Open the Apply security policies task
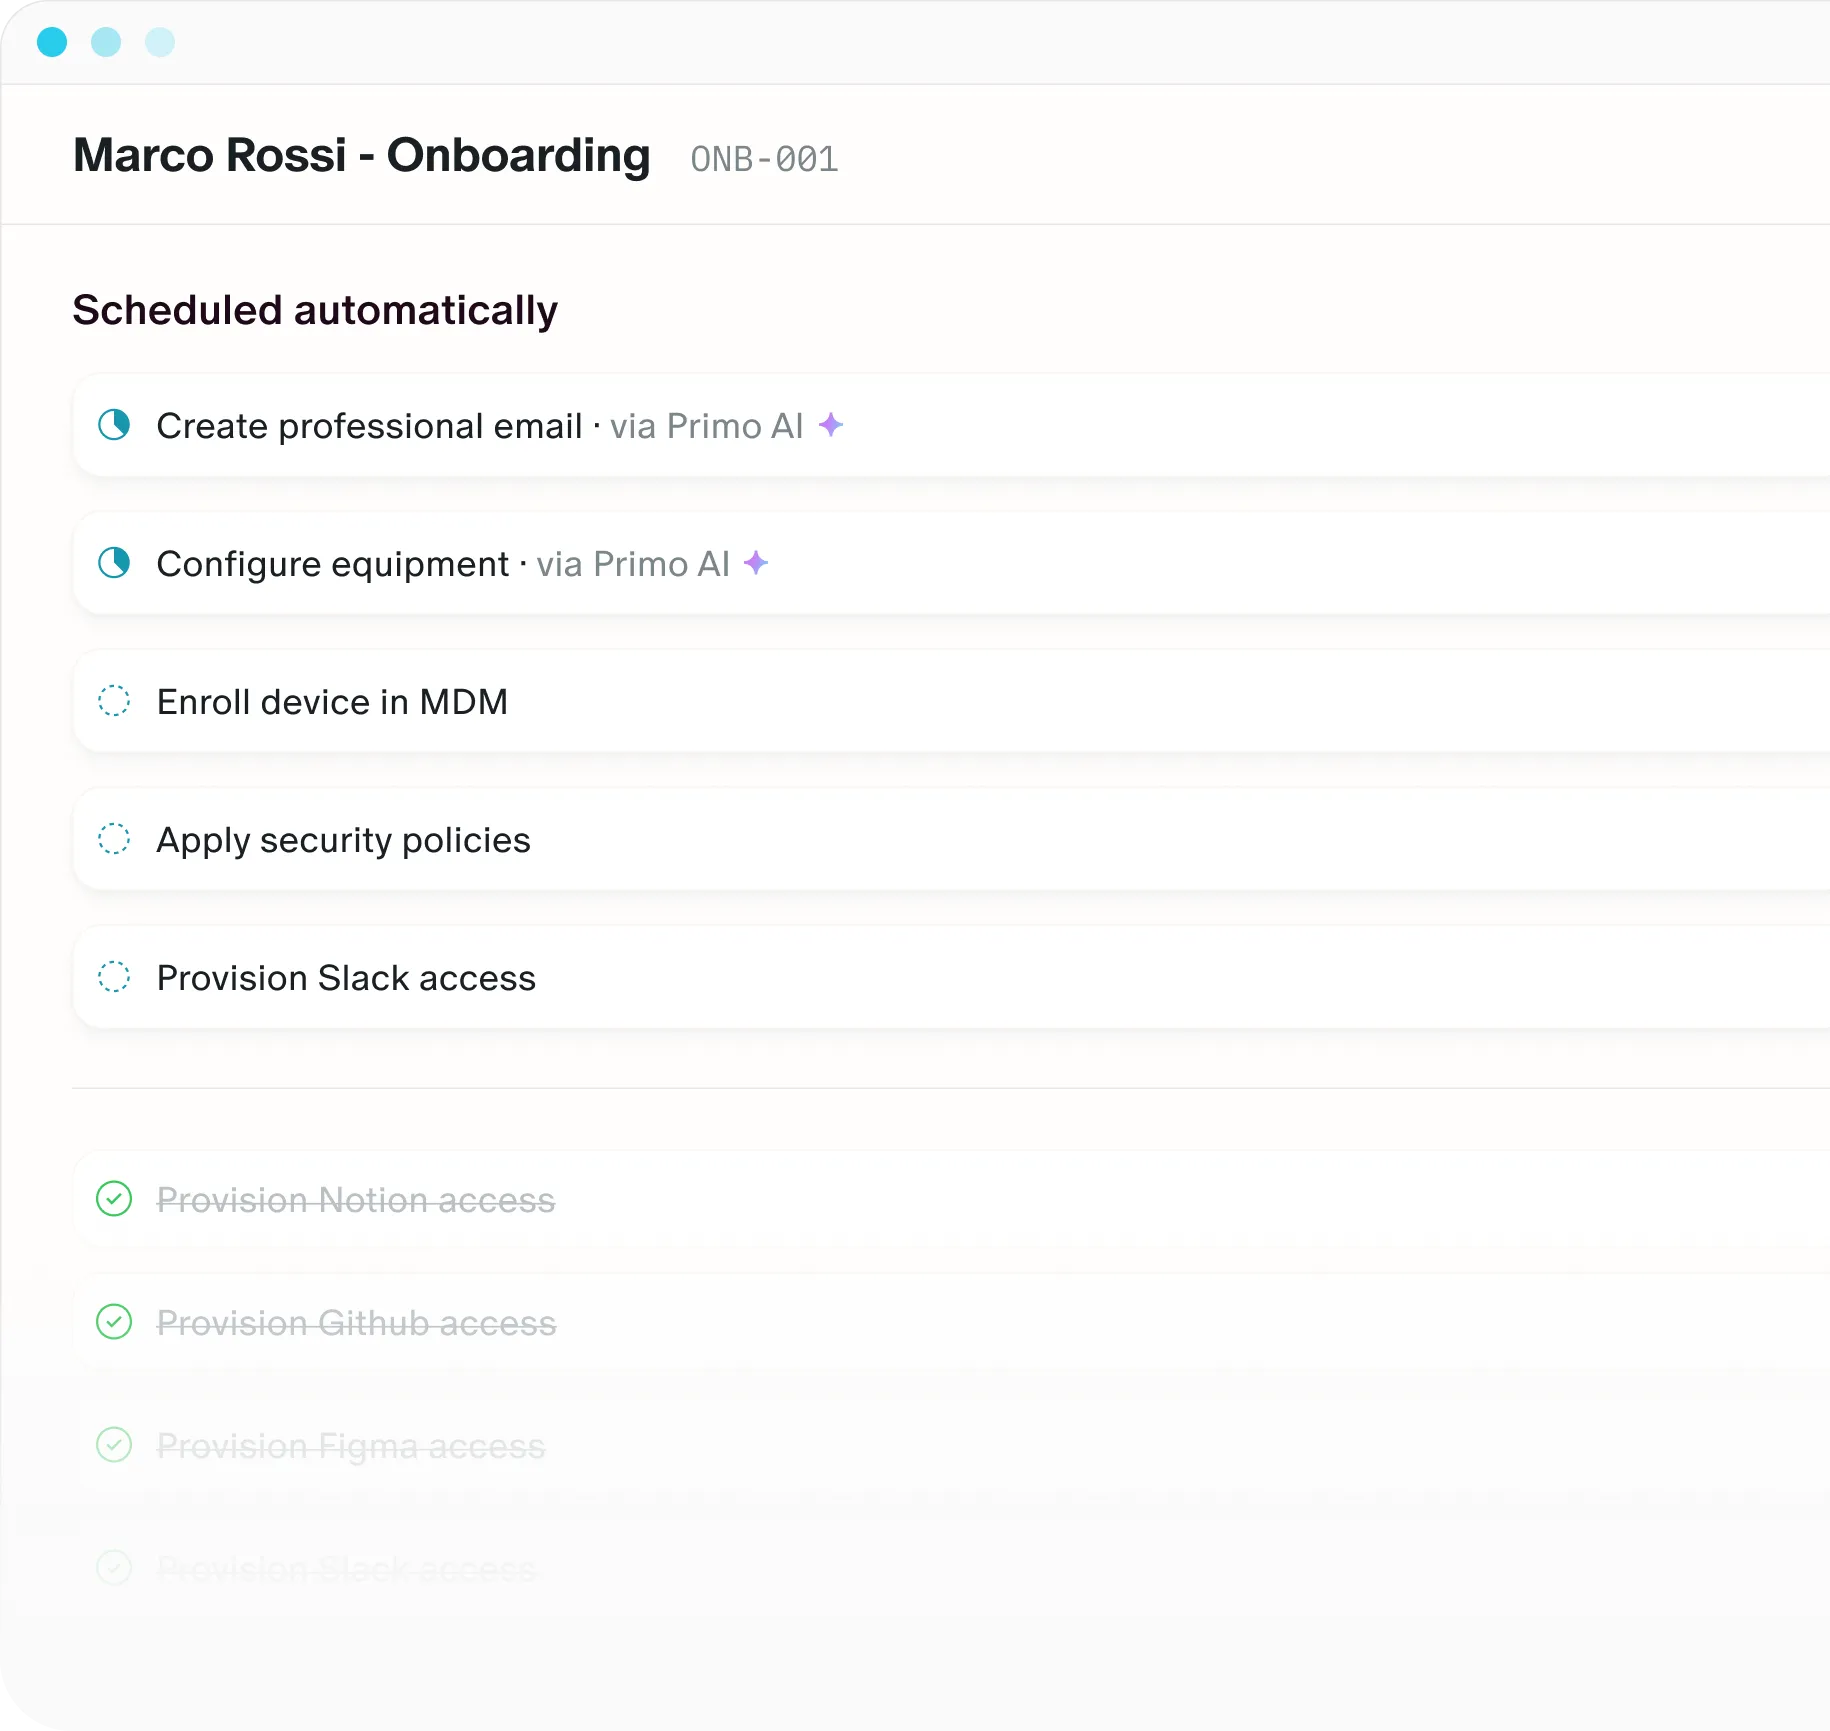This screenshot has width=1830, height=1731. (951, 839)
